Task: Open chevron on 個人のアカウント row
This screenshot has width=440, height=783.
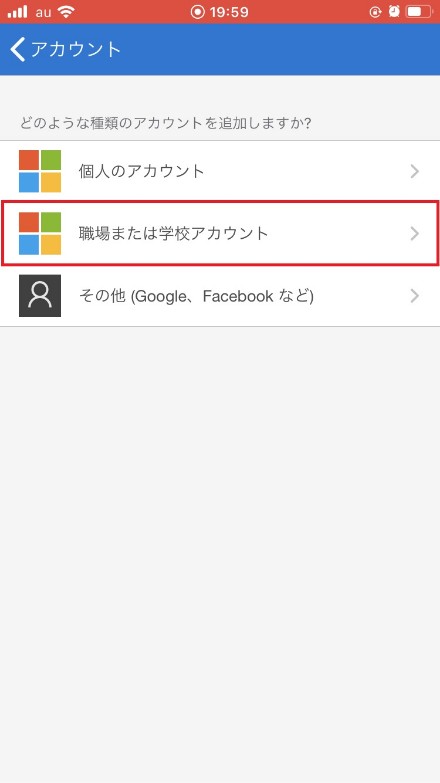Action: coord(415,172)
